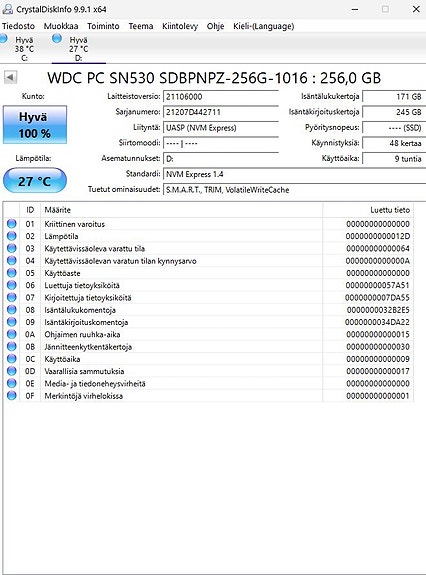The height and width of the screenshot is (575, 426).
Task: Click status icon of Ohjaimen ruuhka-aika row
Action: [x=12, y=334]
